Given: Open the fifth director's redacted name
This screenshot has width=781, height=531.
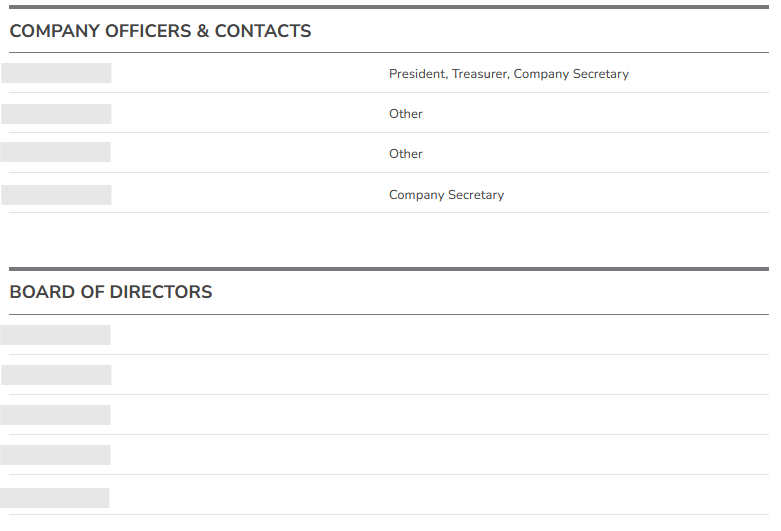Looking at the screenshot, I should [x=56, y=498].
